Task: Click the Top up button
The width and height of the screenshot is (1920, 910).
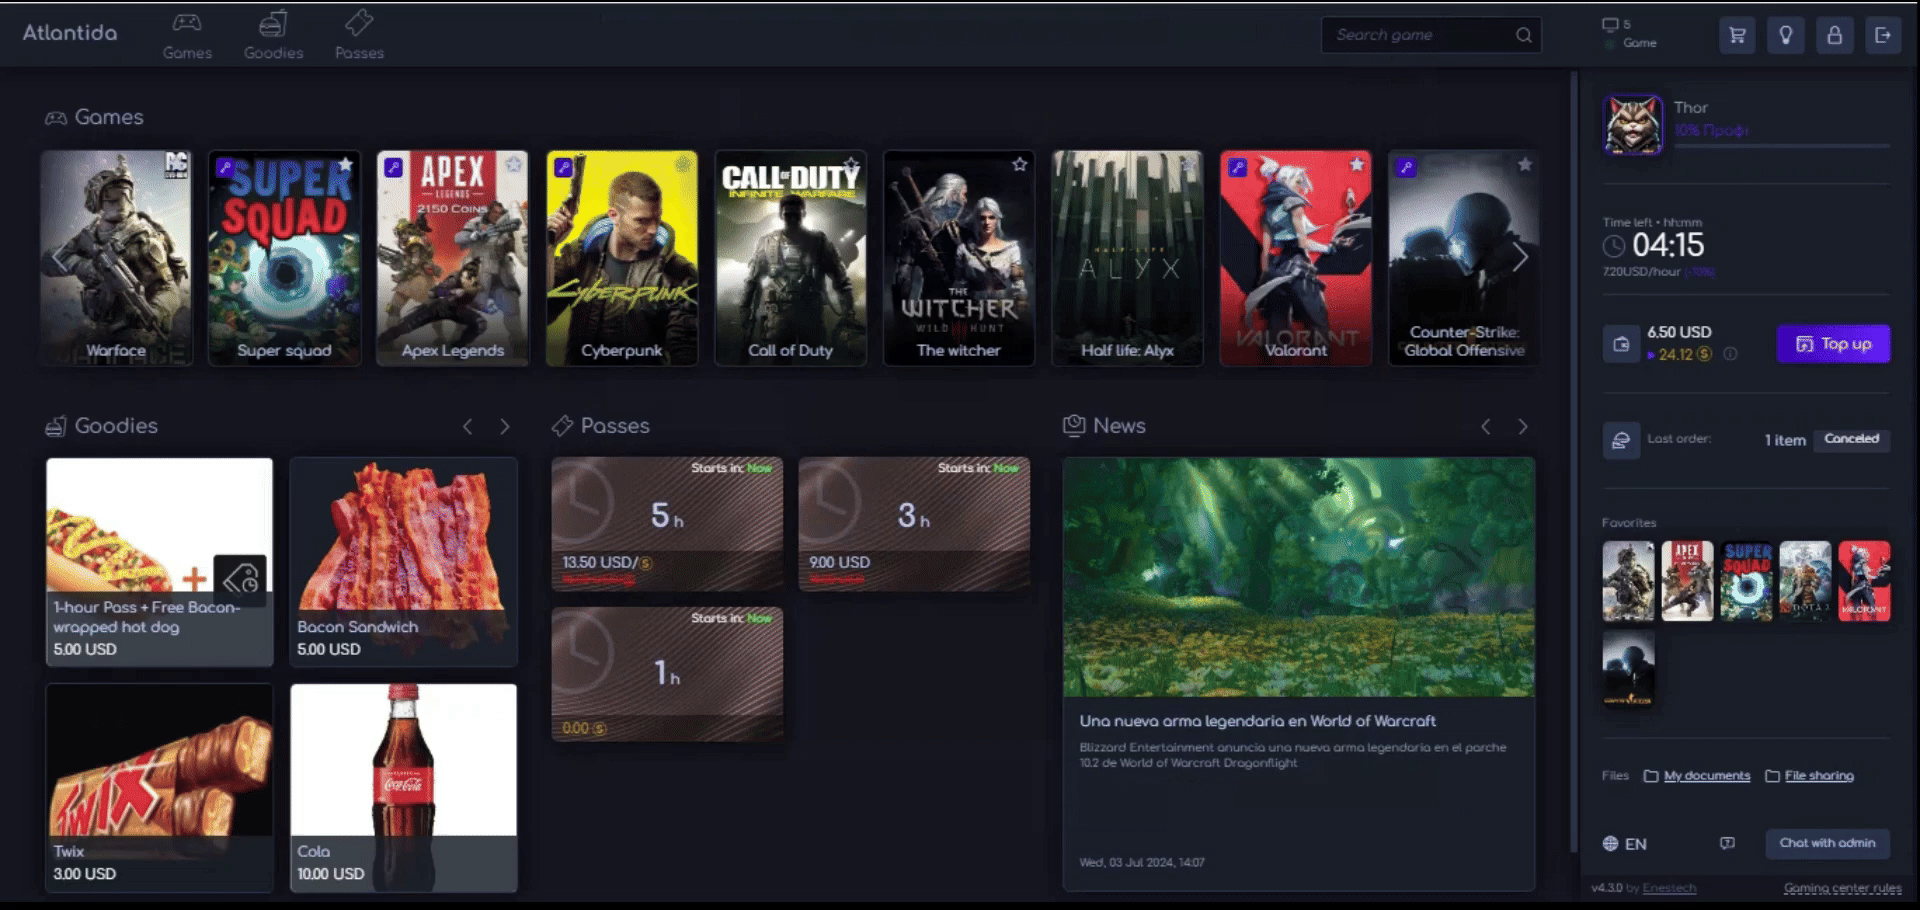Action: pyautogui.click(x=1833, y=344)
